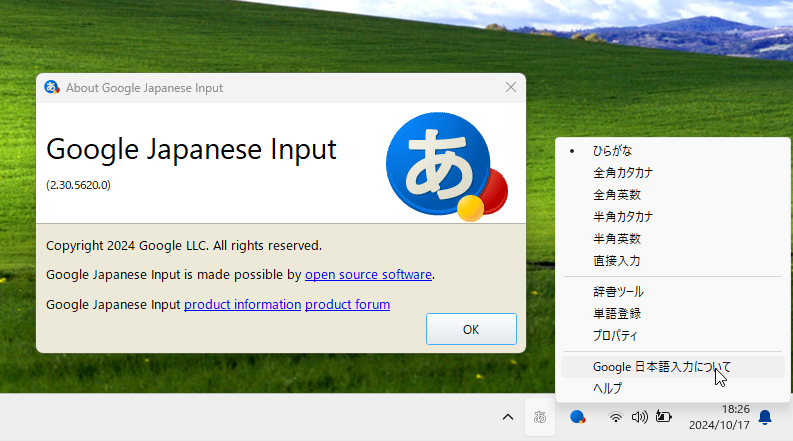Viewport: 793px width, 441px height.
Task: Close the About Google Japanese Input dialog
Action: [511, 87]
